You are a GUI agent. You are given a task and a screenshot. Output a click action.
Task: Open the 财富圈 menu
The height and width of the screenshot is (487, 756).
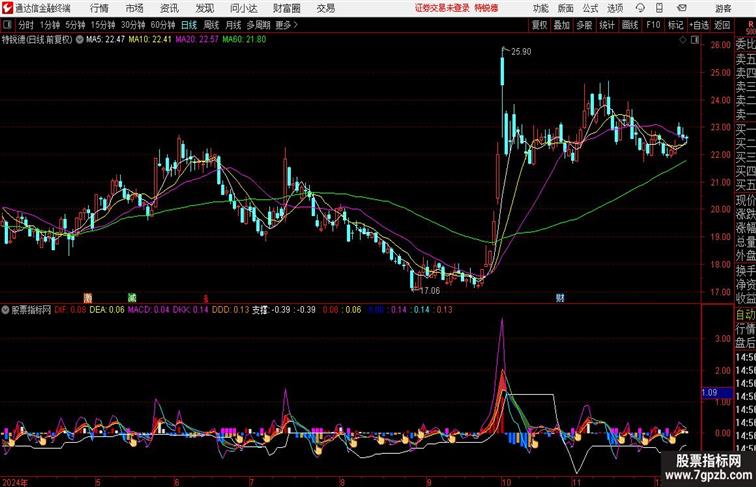coord(286,8)
